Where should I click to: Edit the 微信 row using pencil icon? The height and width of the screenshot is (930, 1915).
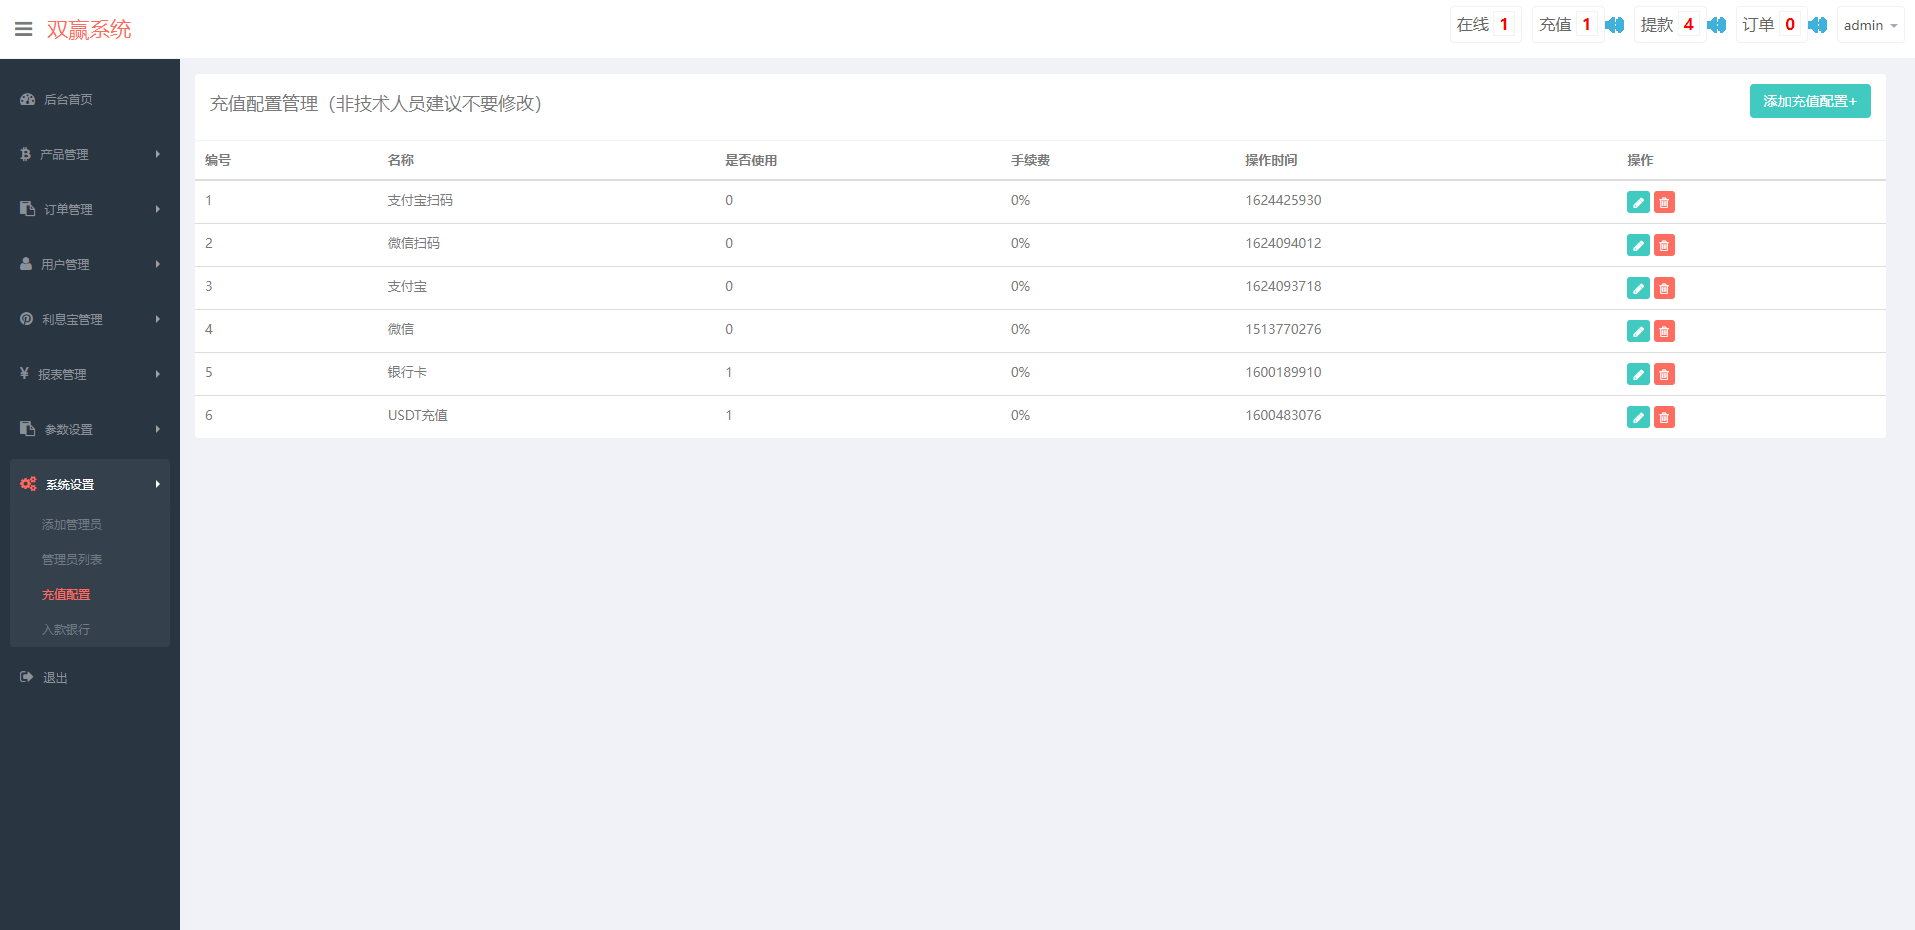(1637, 331)
